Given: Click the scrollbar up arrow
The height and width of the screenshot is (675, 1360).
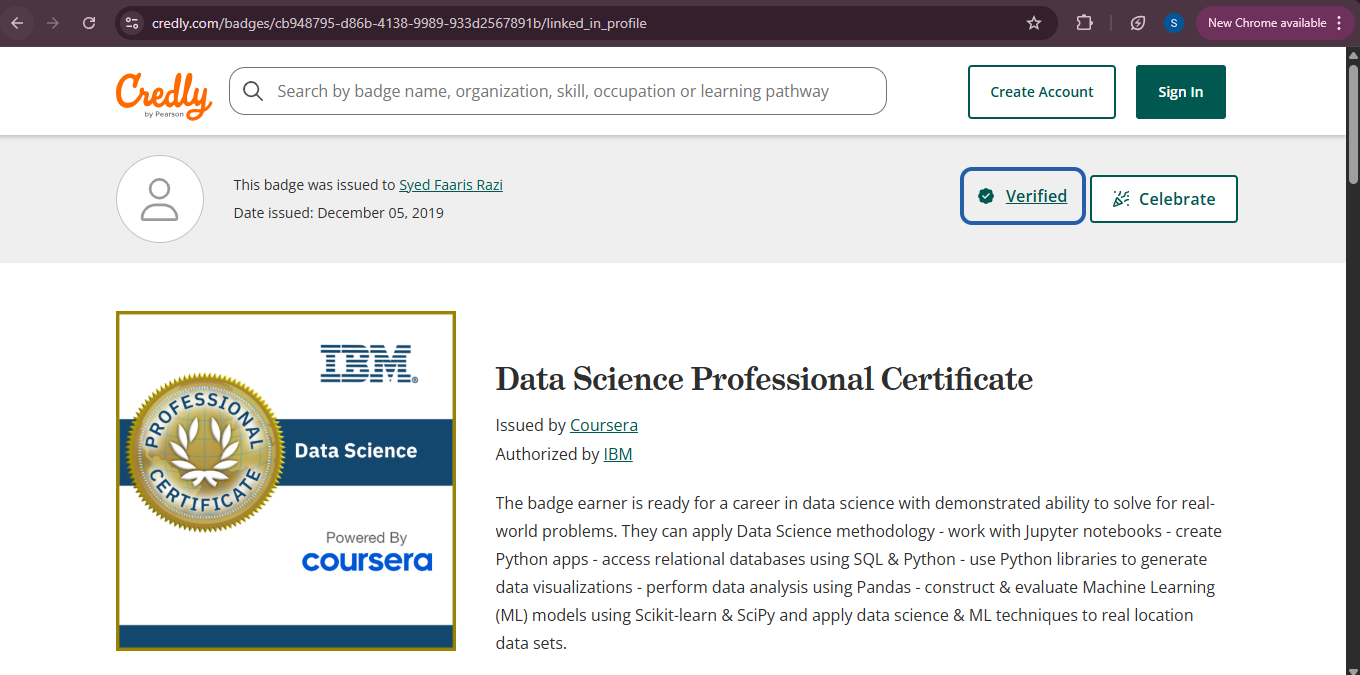Looking at the screenshot, I should [1352, 54].
